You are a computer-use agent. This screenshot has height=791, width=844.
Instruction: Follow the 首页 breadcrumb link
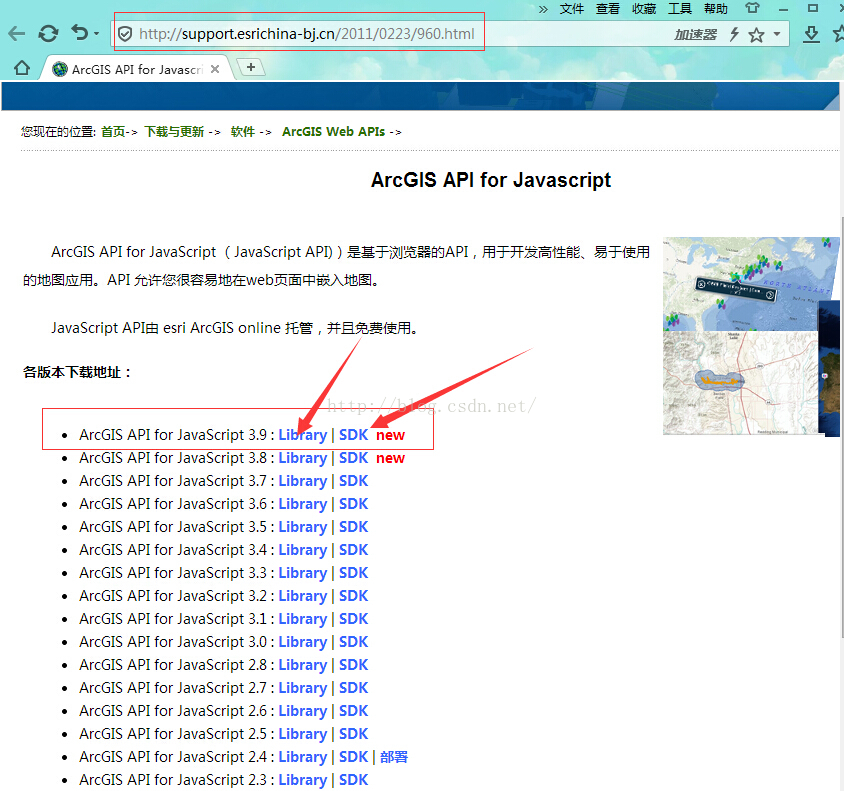coord(113,132)
